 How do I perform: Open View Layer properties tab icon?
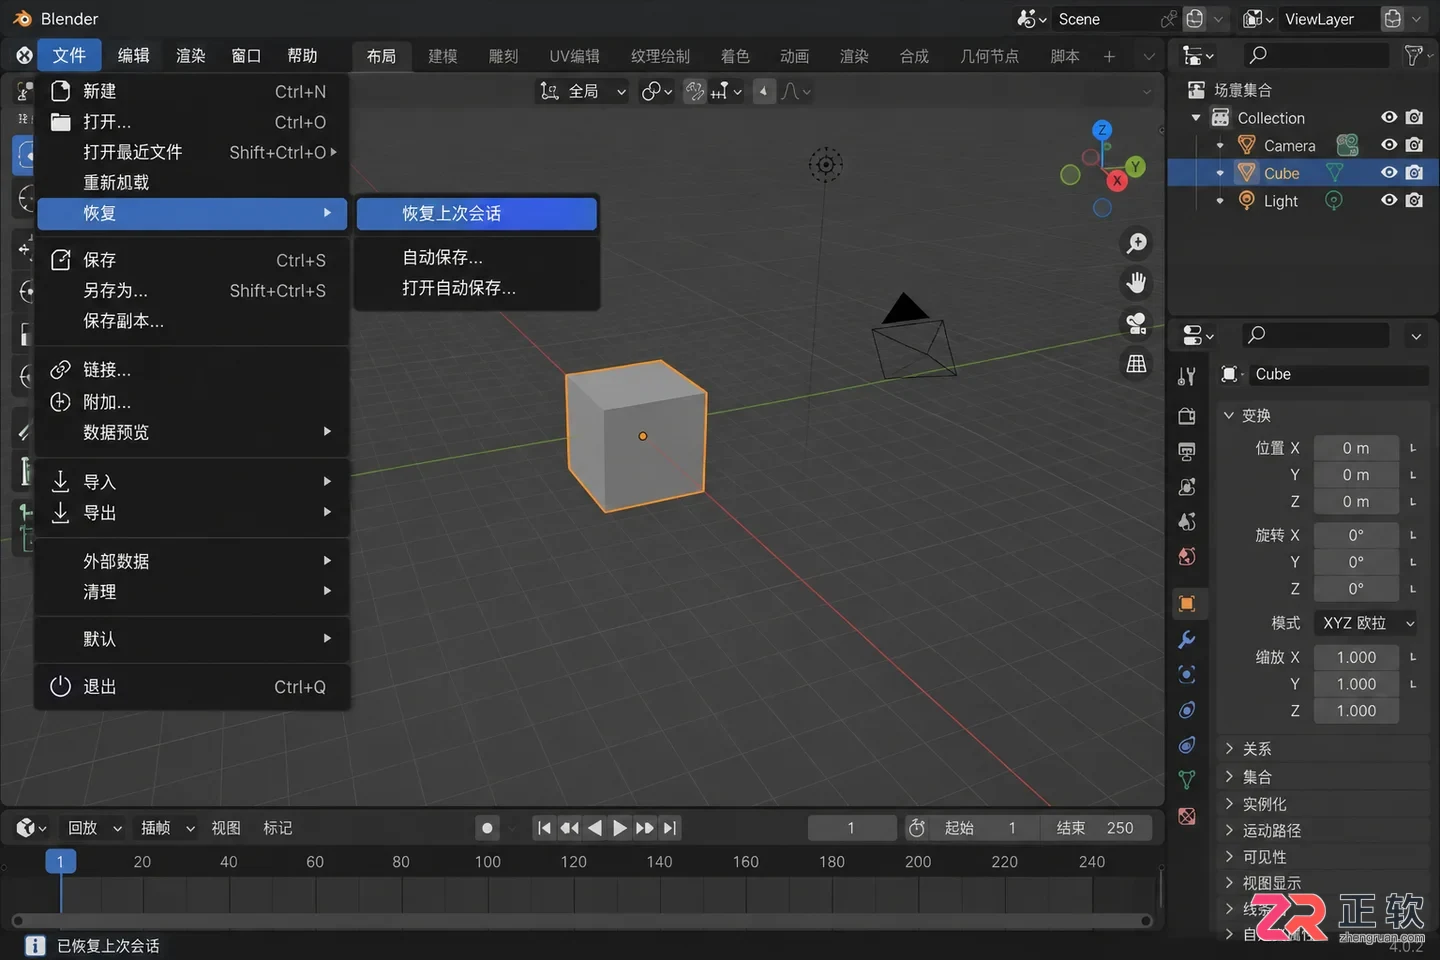pyautogui.click(x=1187, y=487)
